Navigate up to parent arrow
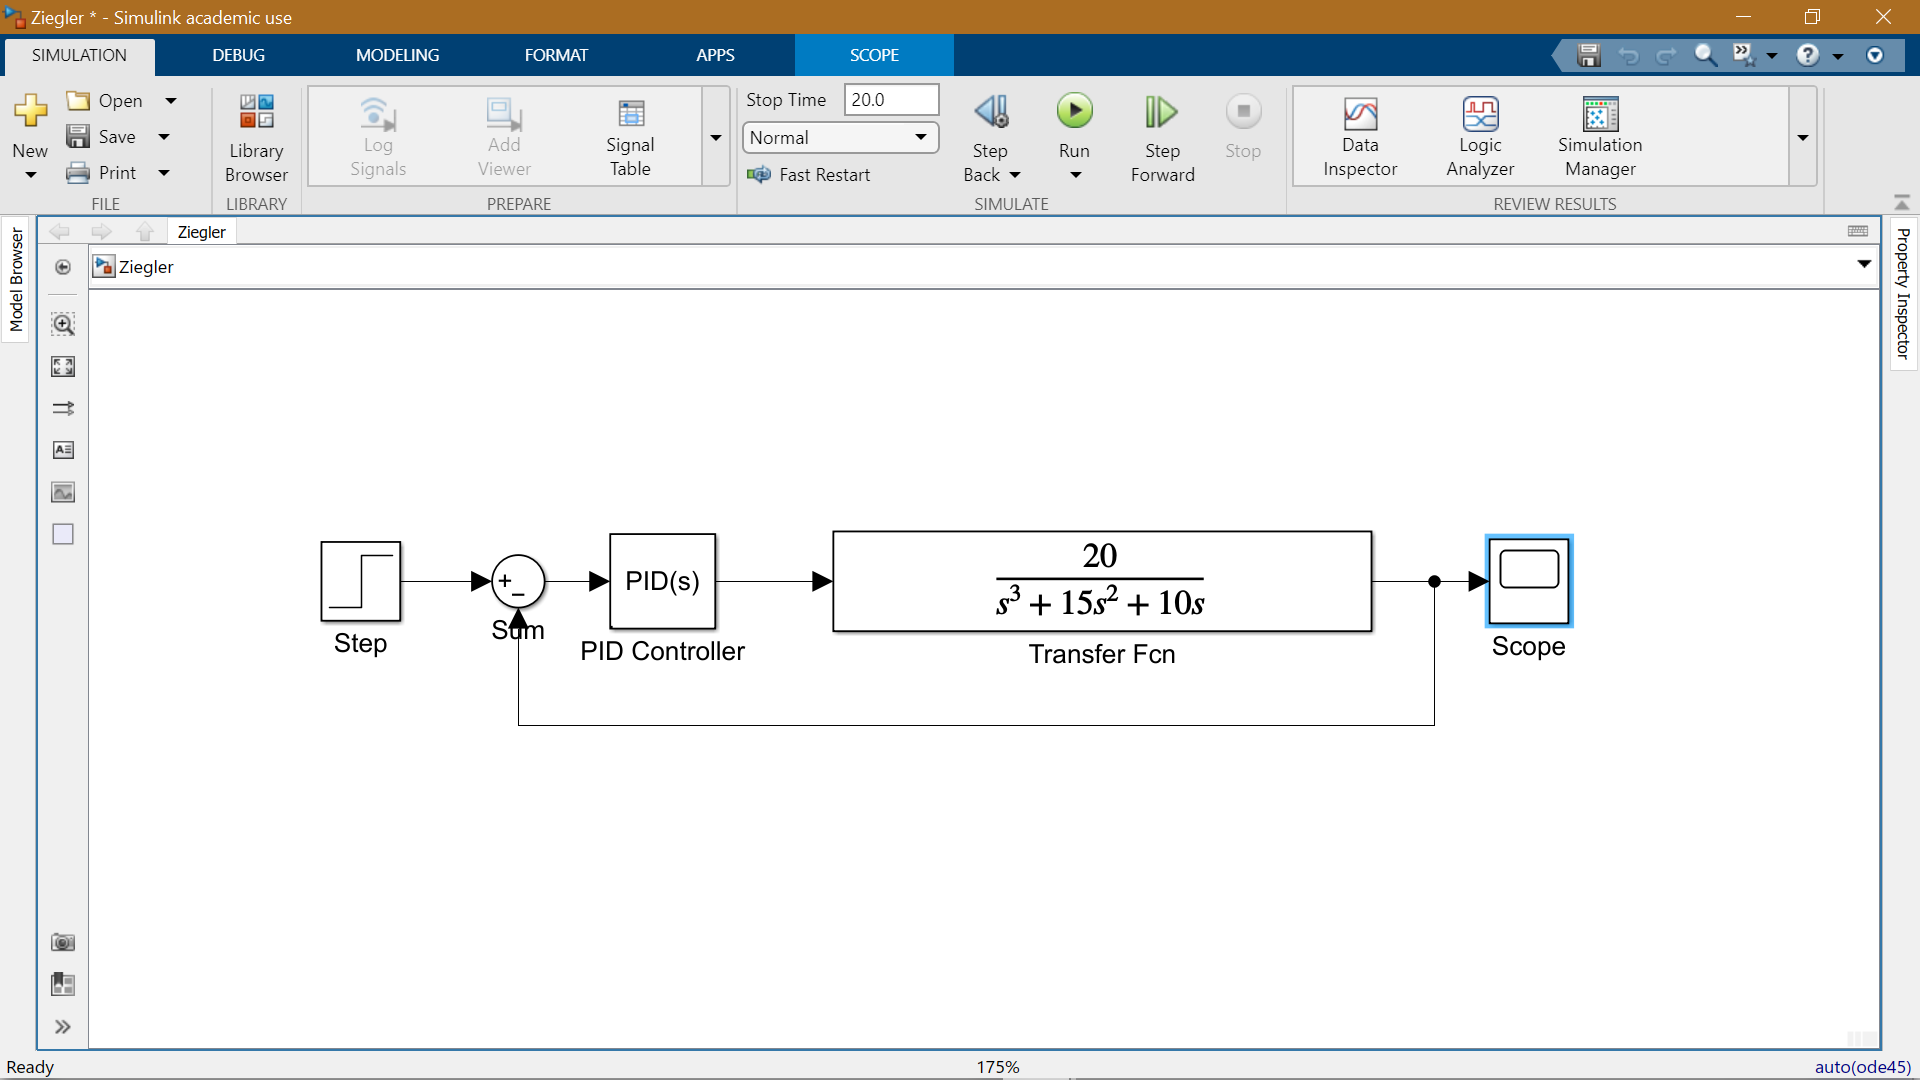The height and width of the screenshot is (1080, 1920). point(145,232)
